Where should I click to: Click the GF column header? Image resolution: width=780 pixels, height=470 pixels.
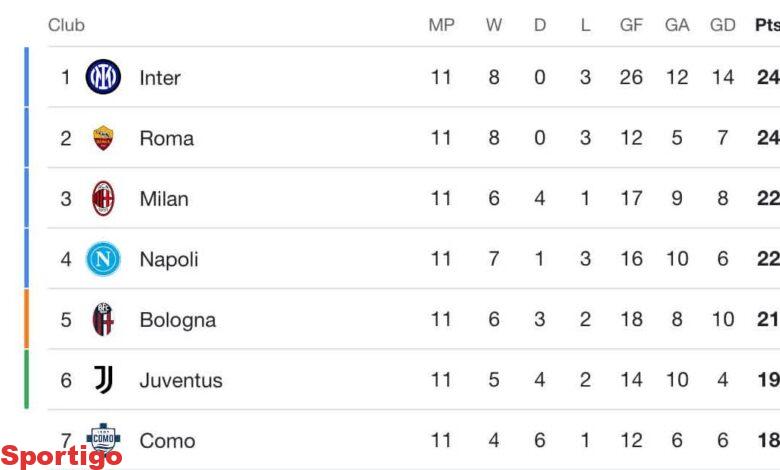coord(631,25)
